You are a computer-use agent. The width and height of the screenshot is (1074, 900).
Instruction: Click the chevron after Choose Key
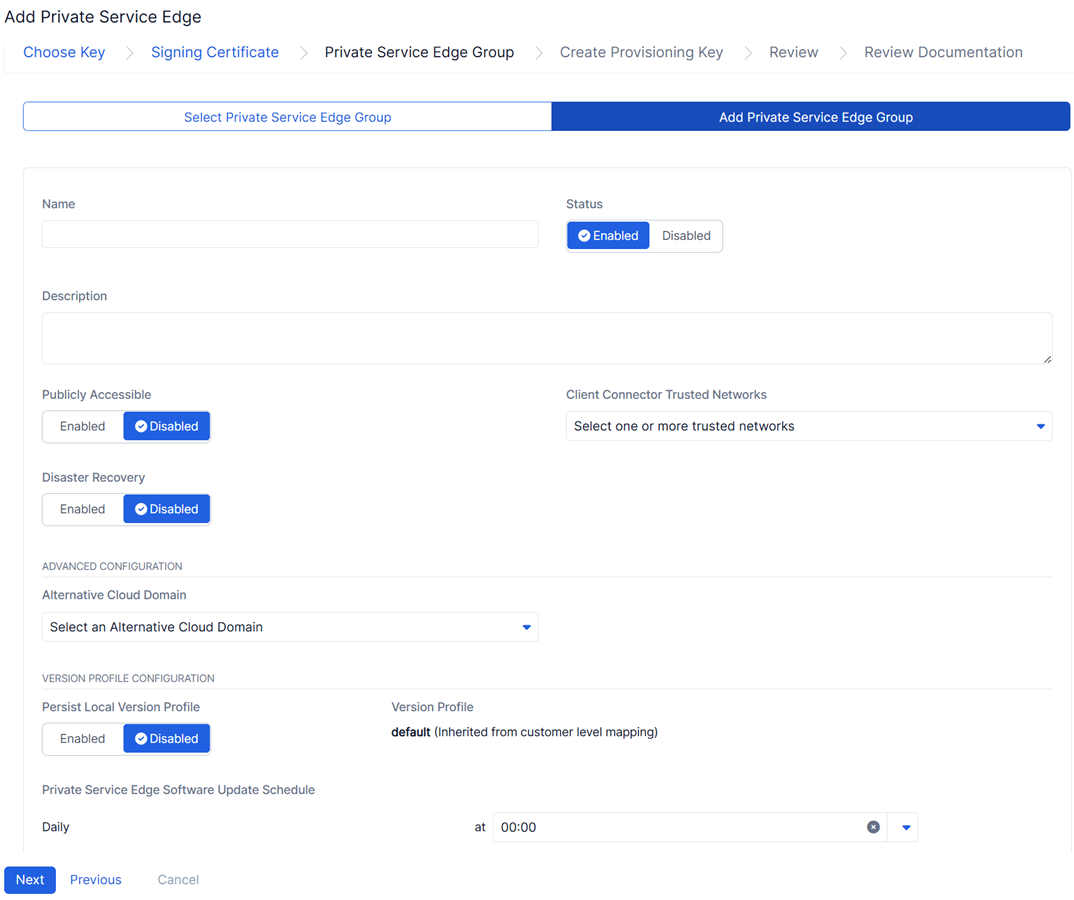[x=129, y=53]
